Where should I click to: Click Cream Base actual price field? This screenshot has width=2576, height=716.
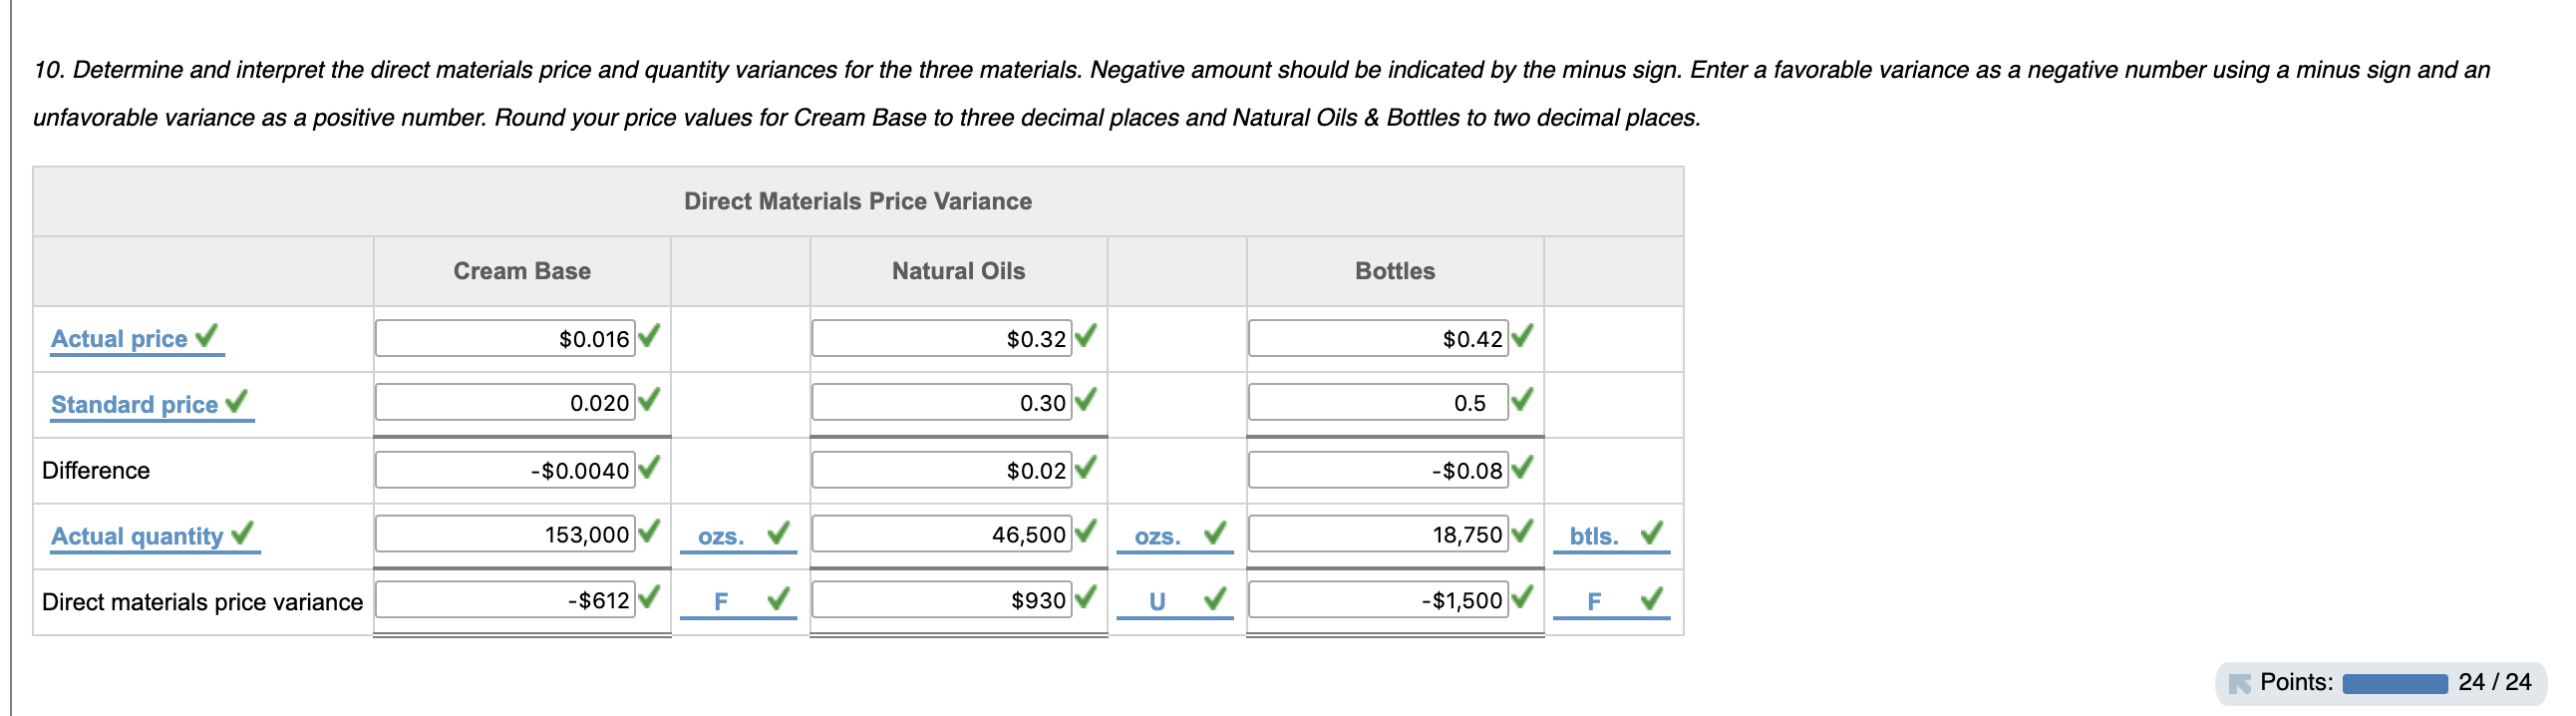(x=505, y=339)
